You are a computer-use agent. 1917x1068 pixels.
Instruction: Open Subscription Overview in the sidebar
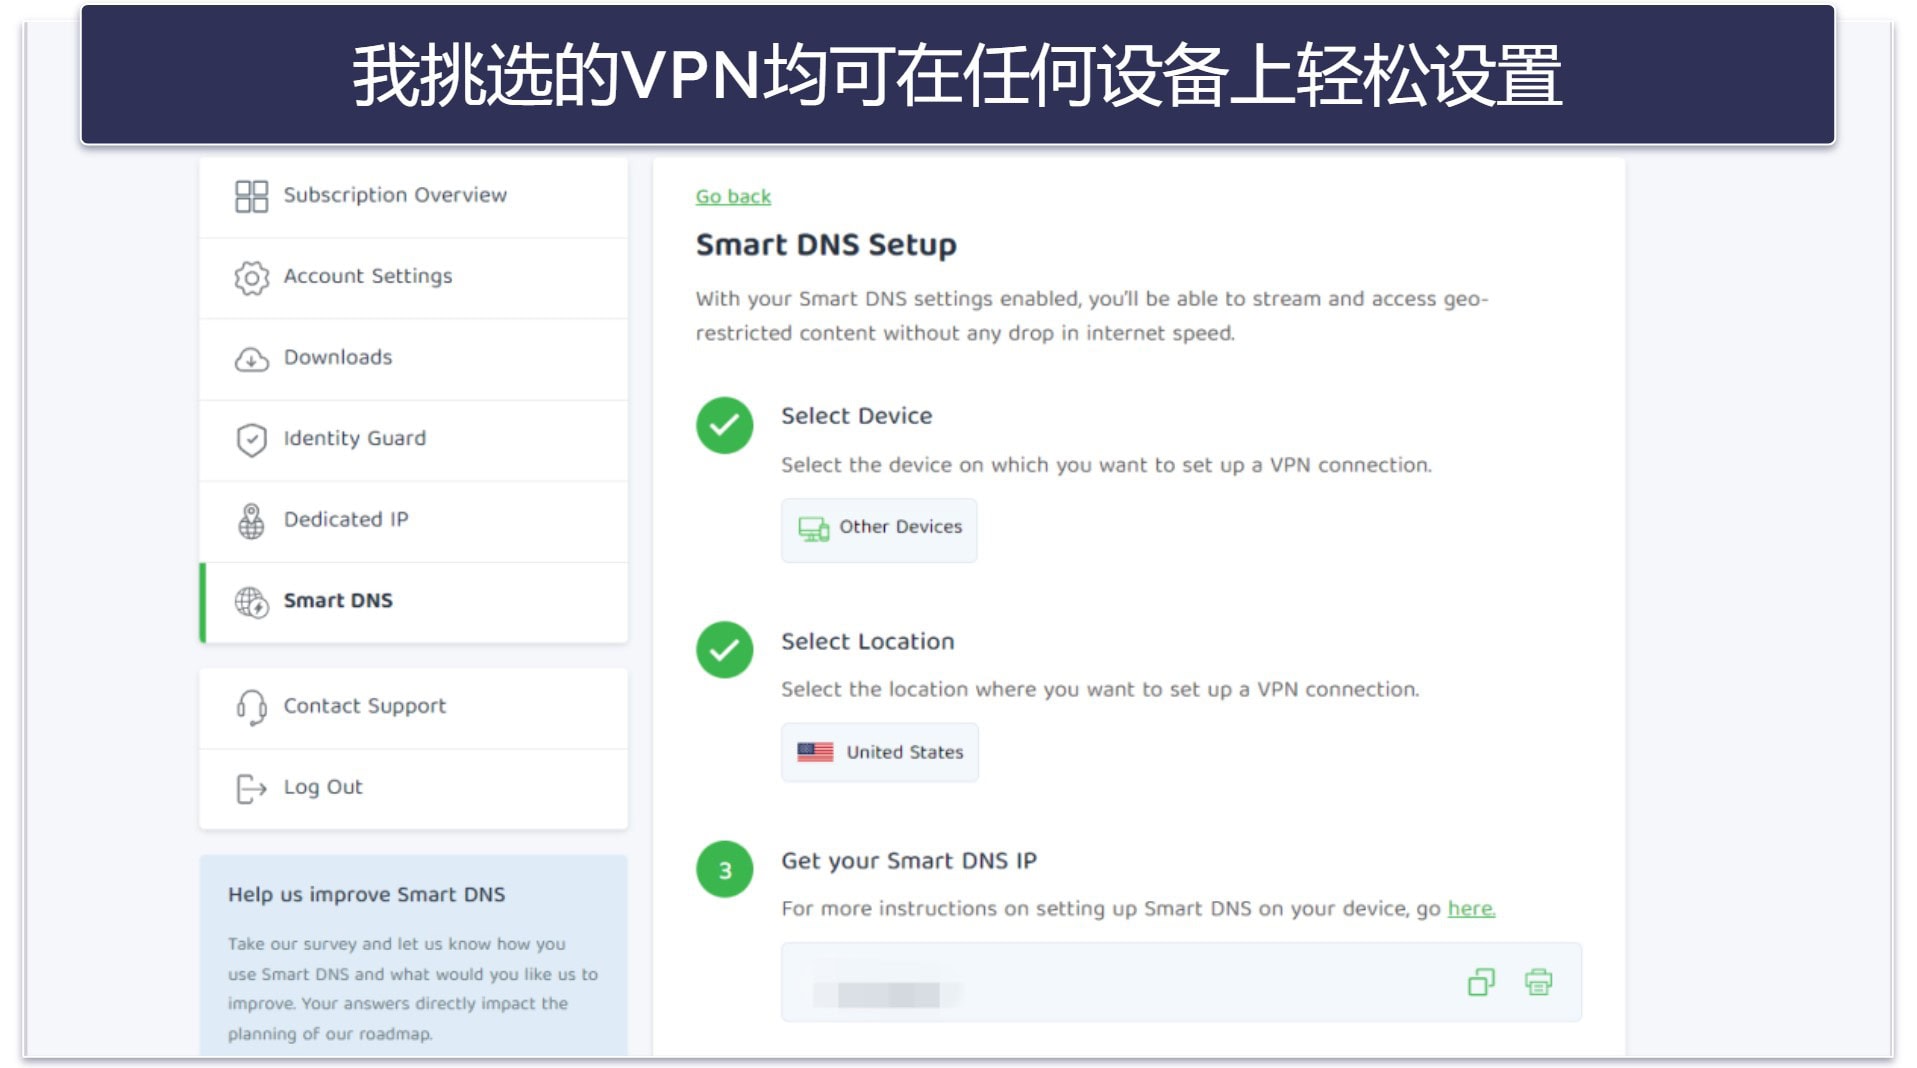(413, 196)
